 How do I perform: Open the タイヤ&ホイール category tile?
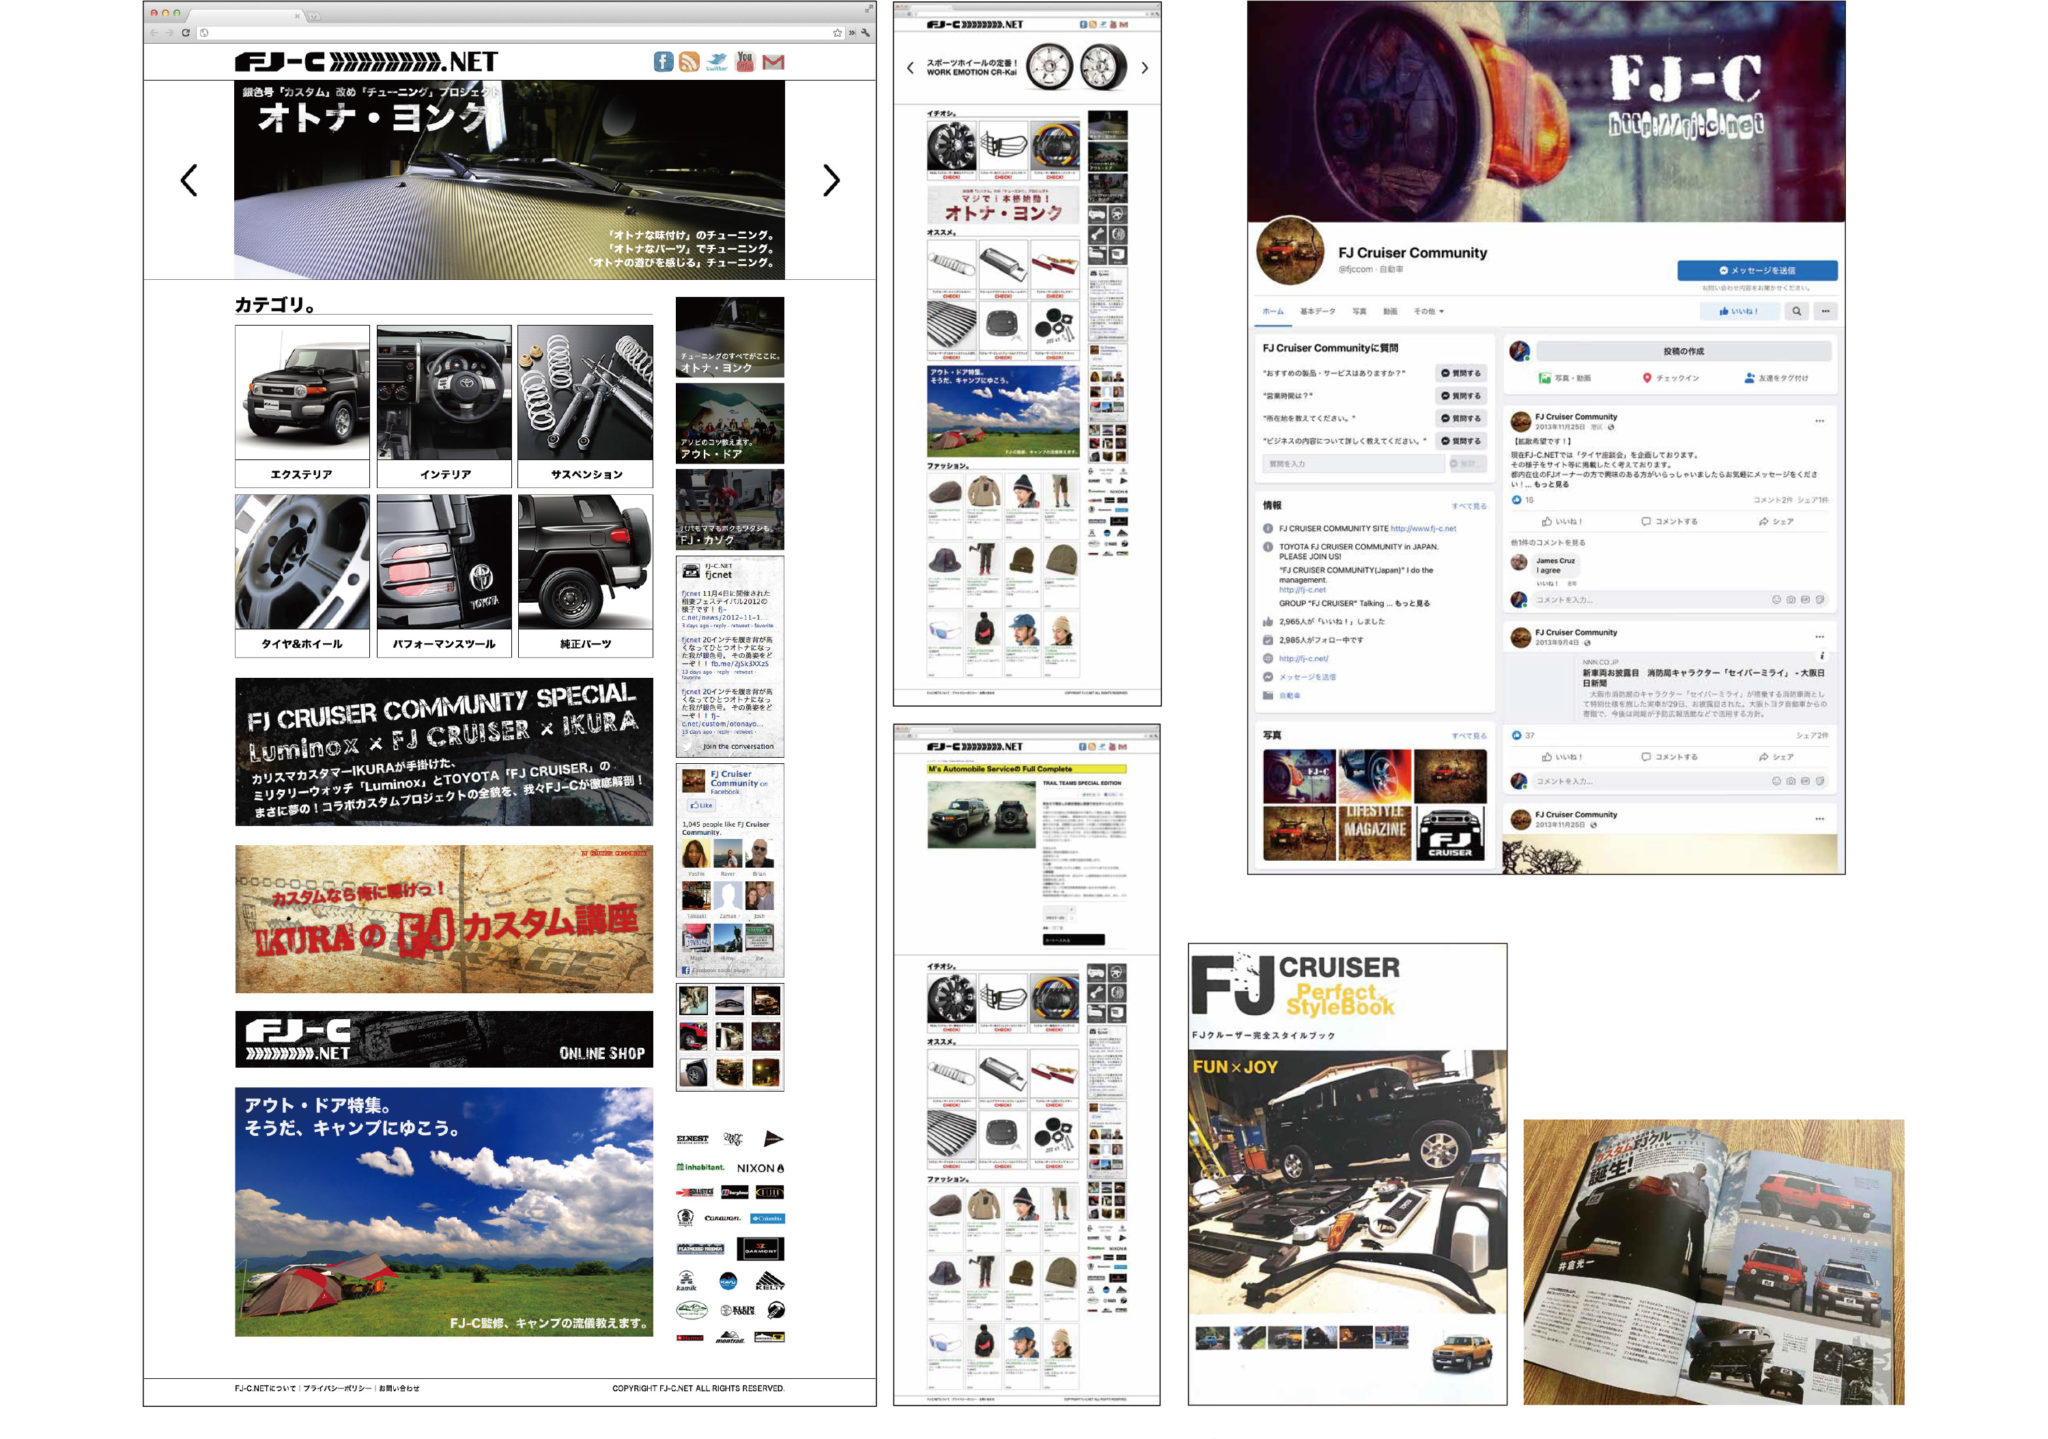pos(302,576)
